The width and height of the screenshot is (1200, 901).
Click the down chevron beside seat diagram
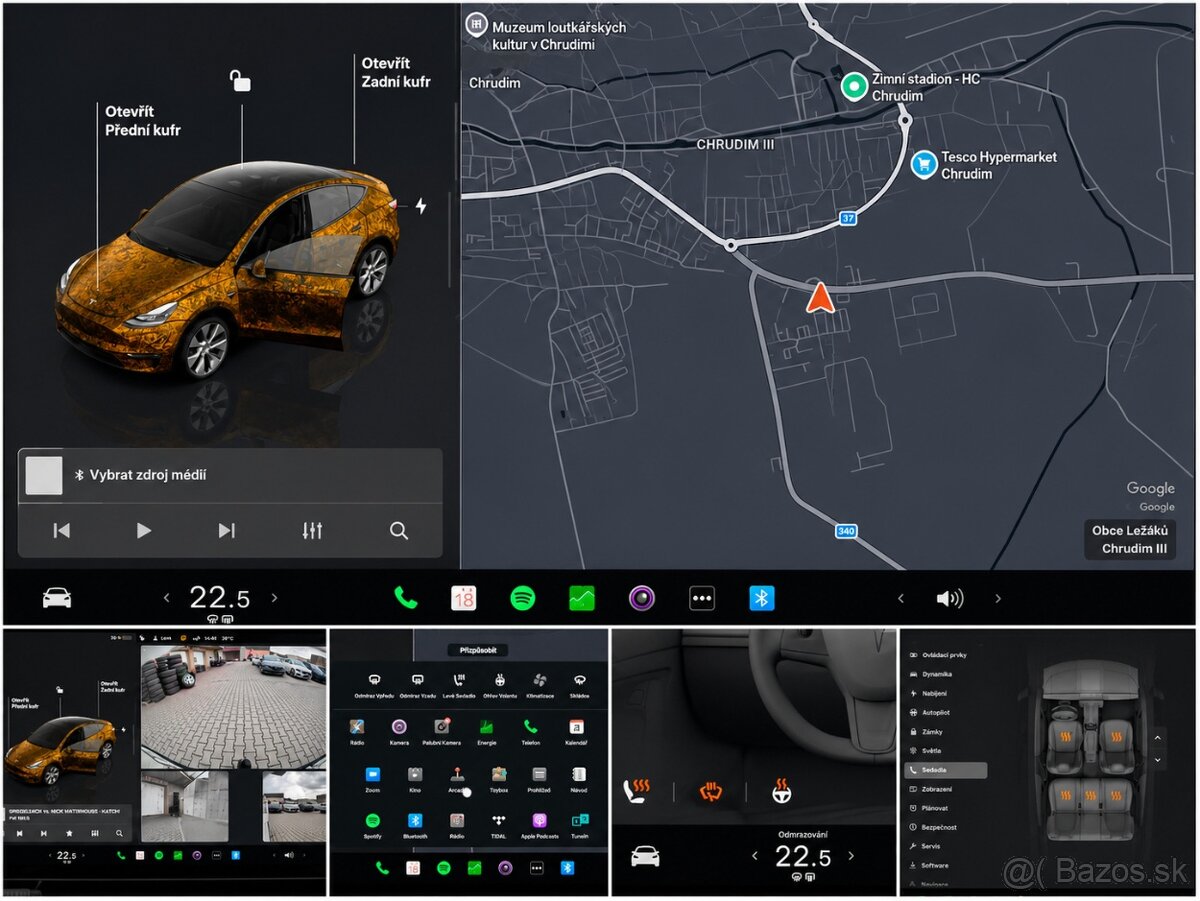click(x=1158, y=760)
